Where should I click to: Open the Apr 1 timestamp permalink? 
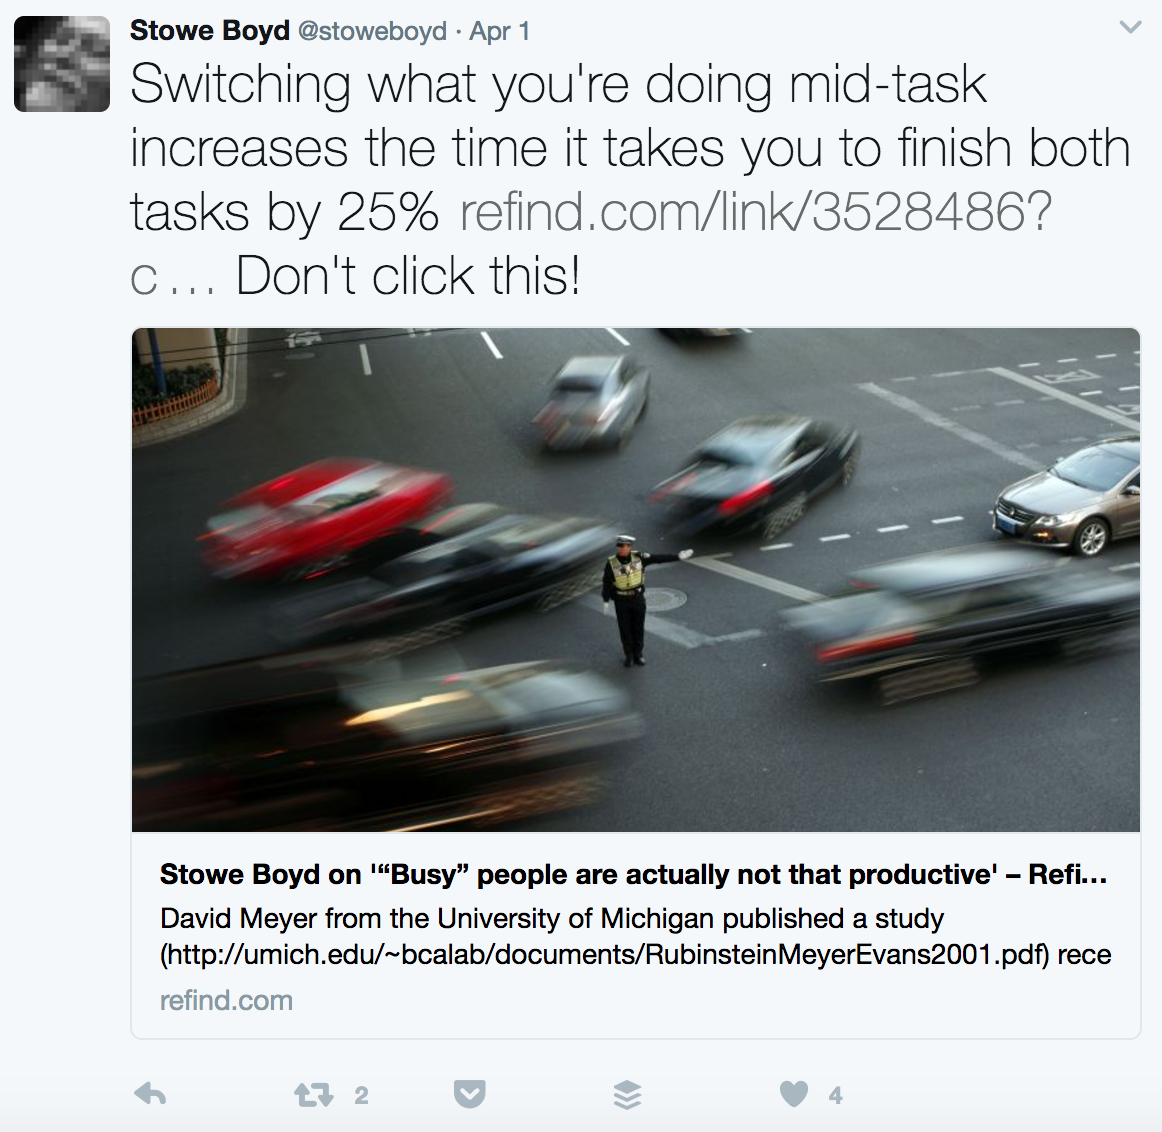(499, 31)
